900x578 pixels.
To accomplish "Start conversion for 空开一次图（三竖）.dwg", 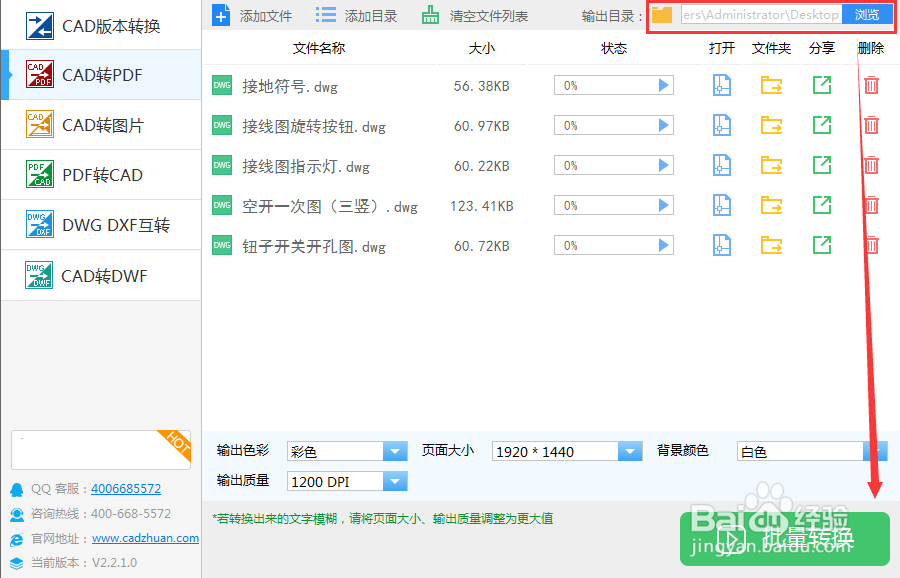I will (662, 204).
